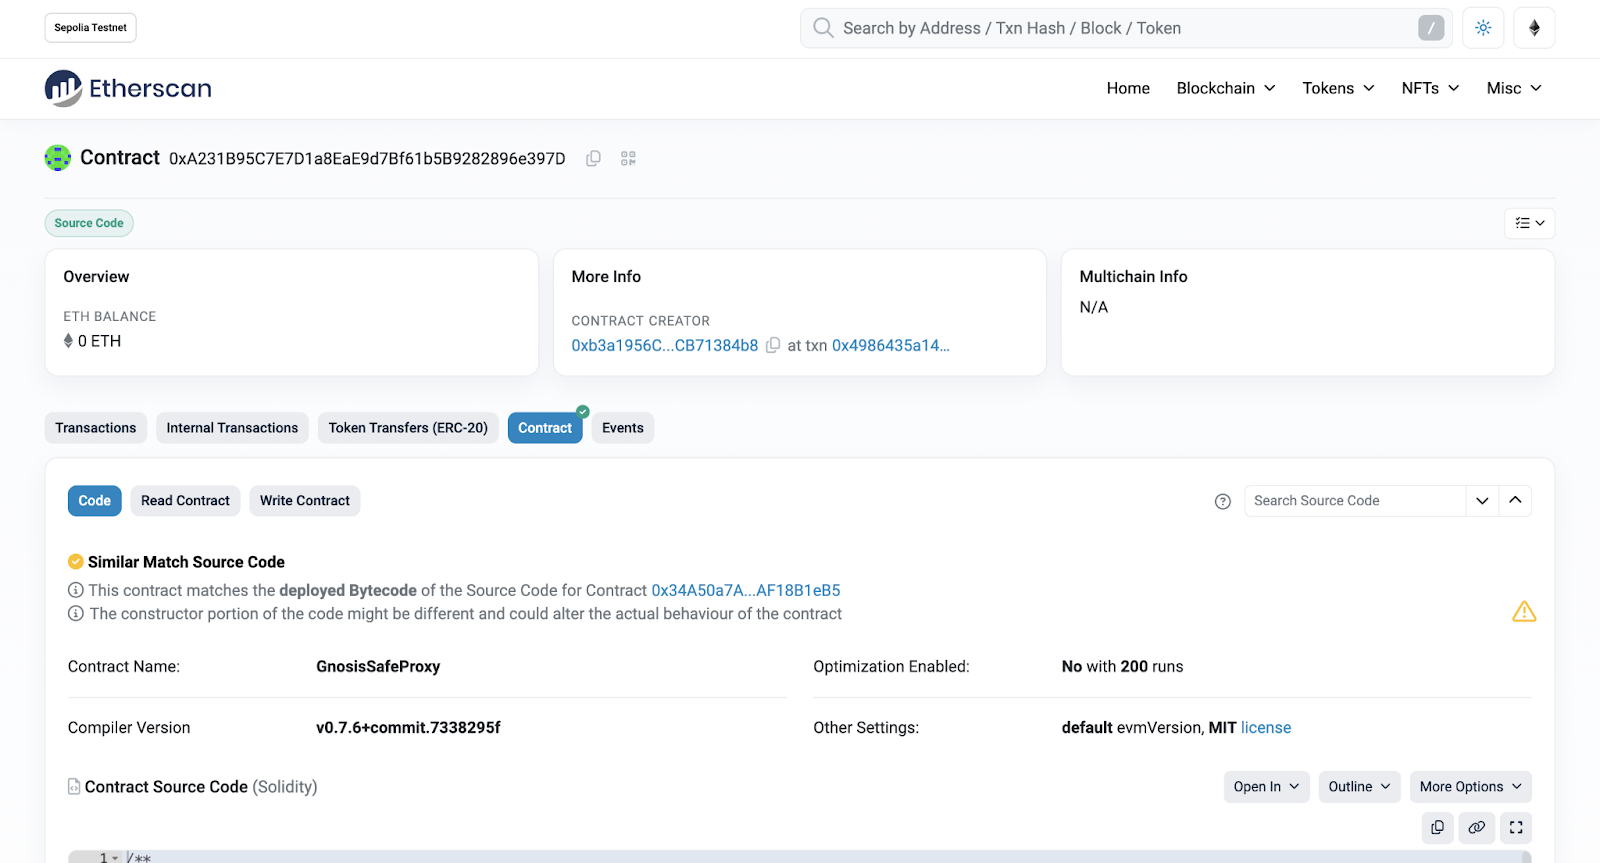This screenshot has height=863, width=1600.
Task: Switch to the Read Contract tab
Action: (x=185, y=501)
